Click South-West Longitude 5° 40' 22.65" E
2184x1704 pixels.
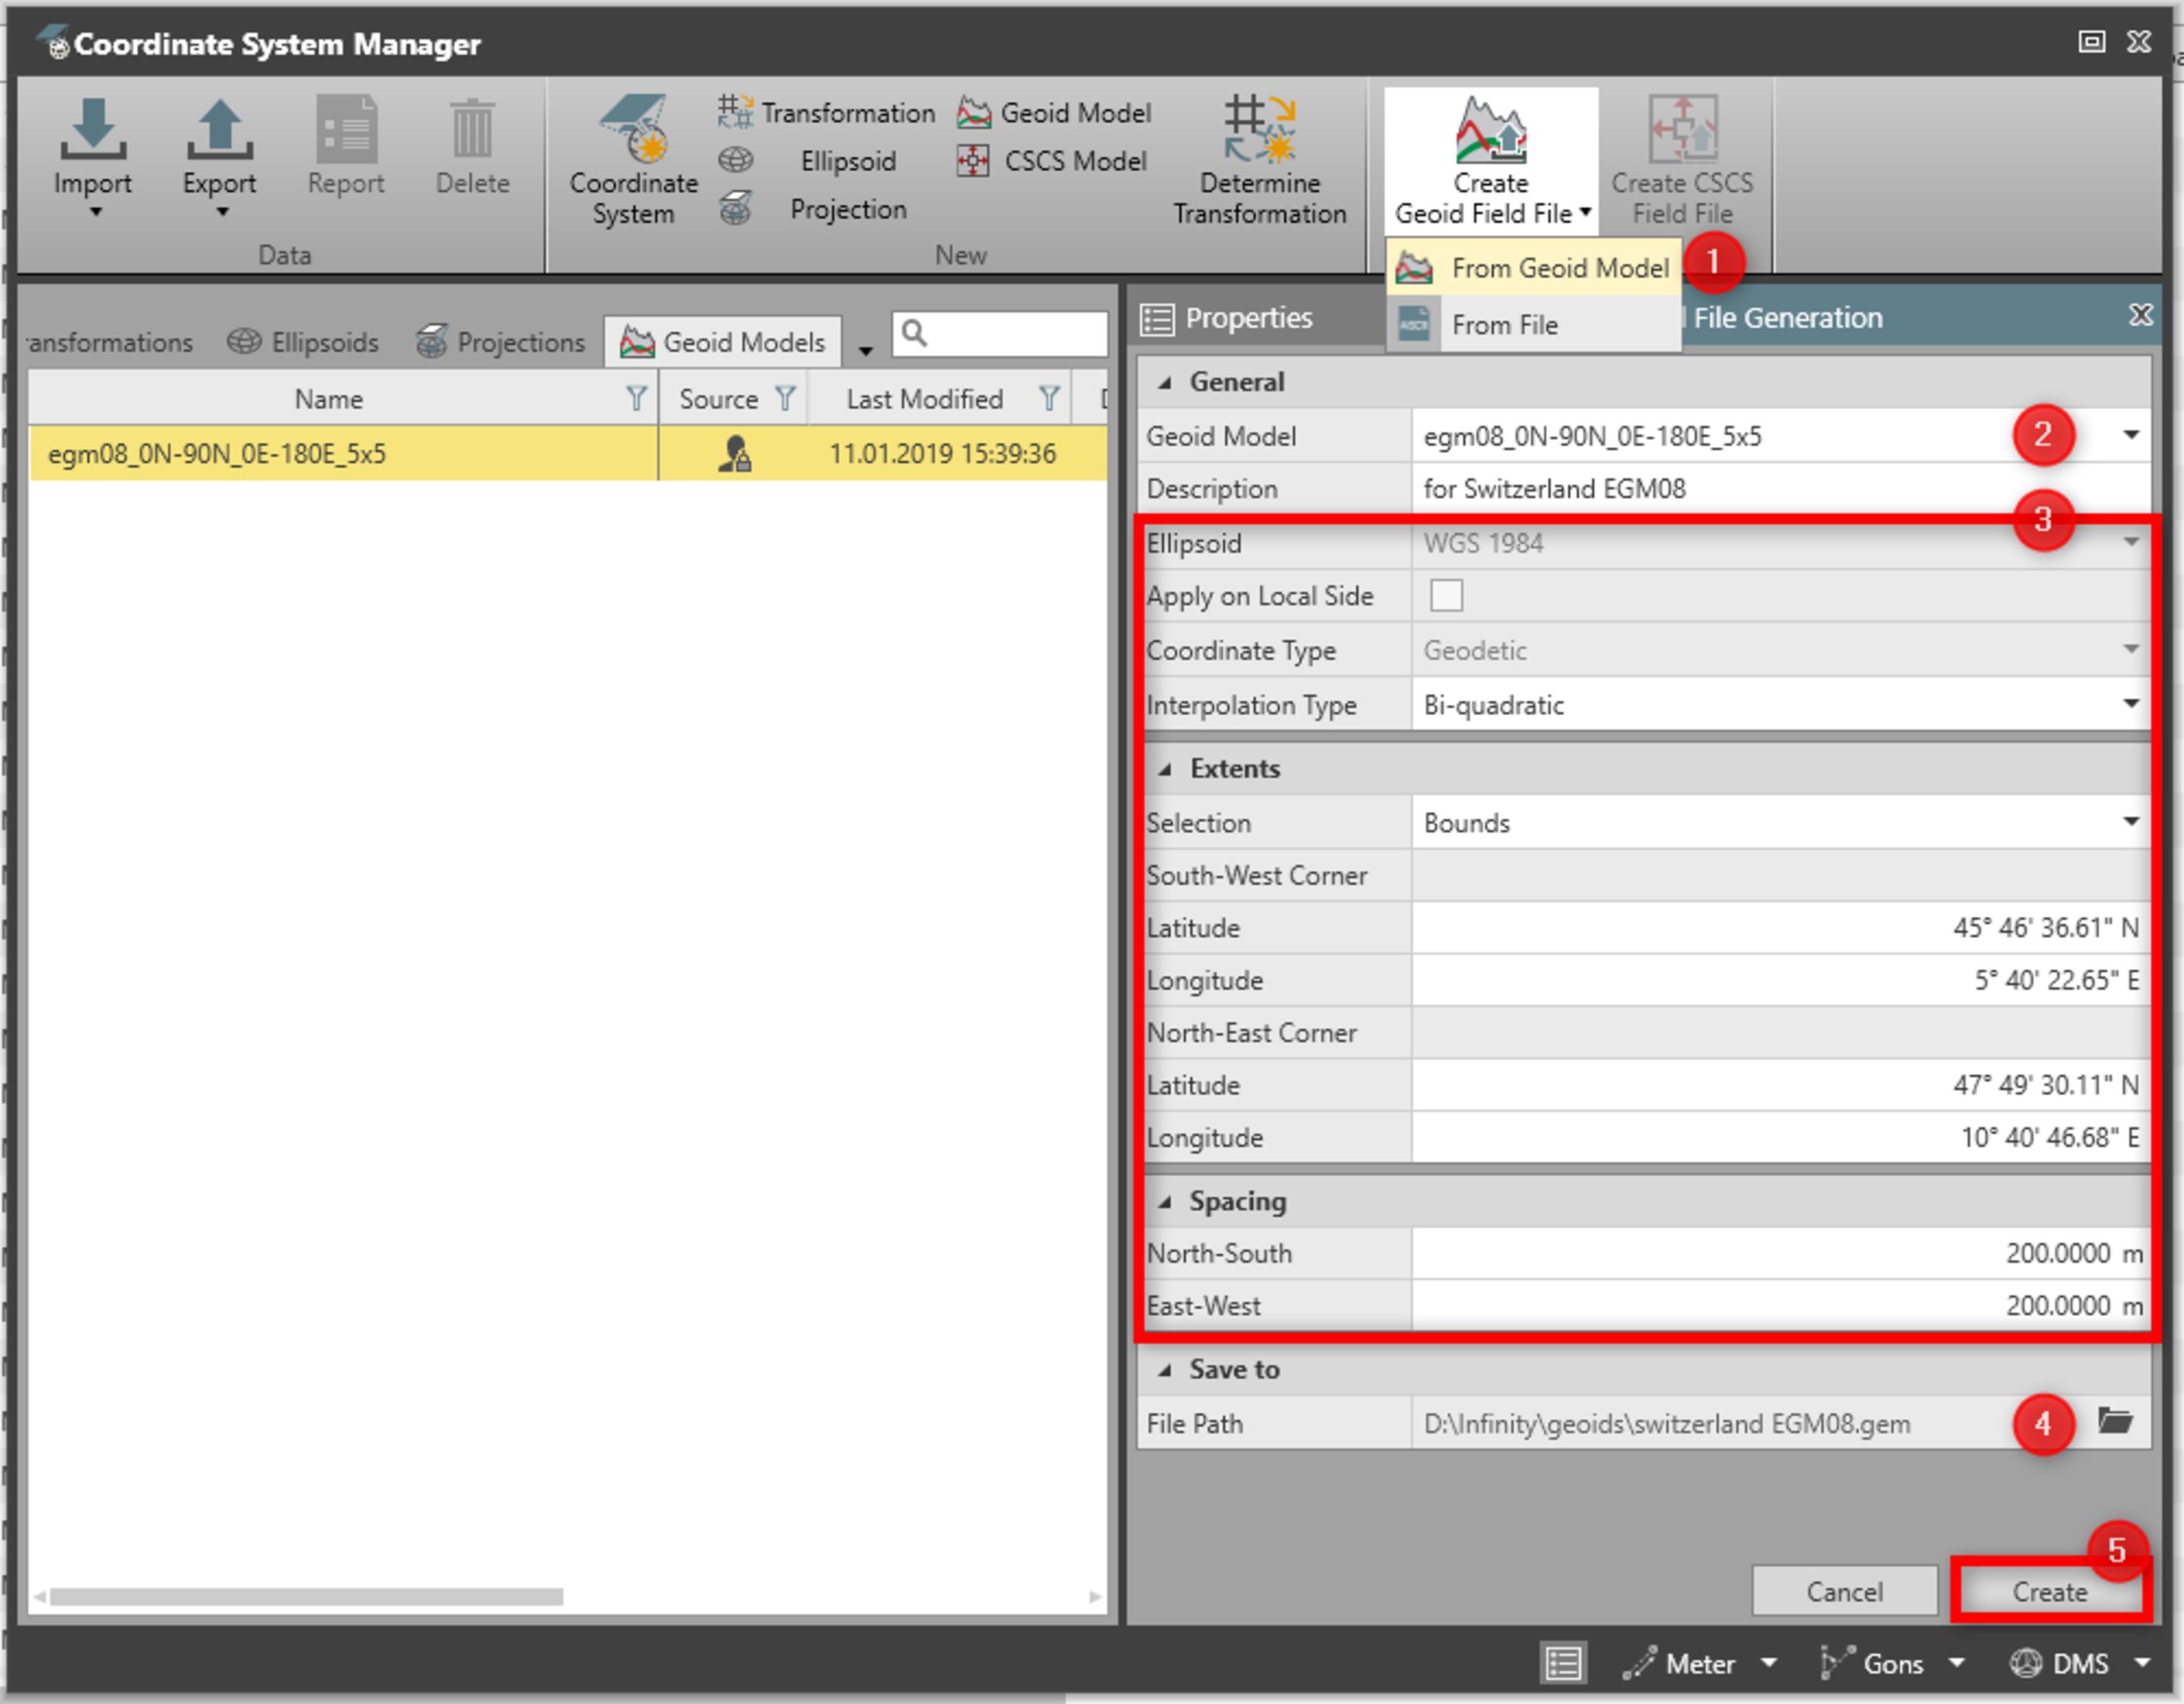[1780, 980]
